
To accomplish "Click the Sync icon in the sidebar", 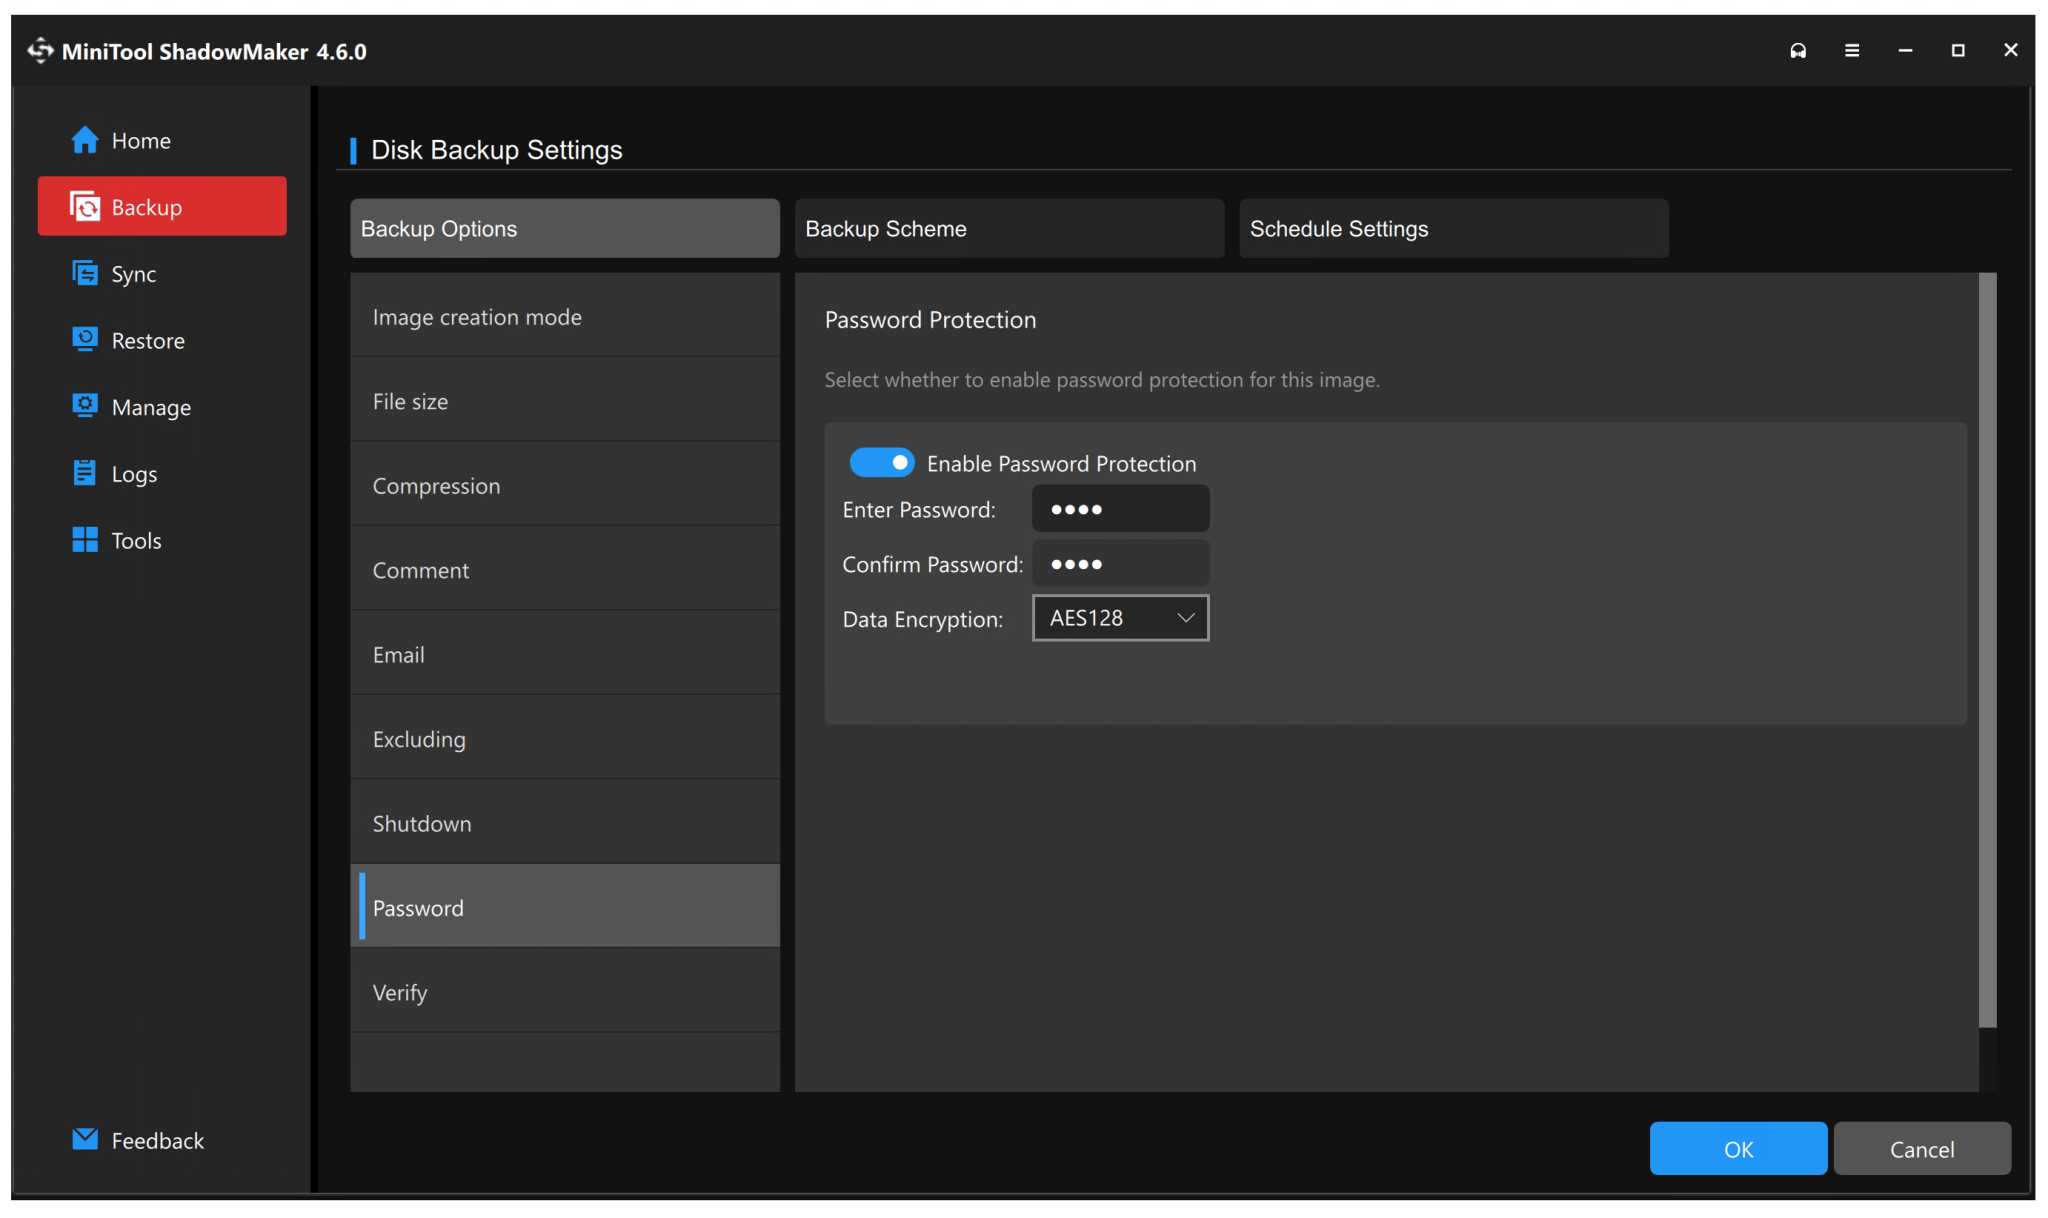I will pos(85,273).
